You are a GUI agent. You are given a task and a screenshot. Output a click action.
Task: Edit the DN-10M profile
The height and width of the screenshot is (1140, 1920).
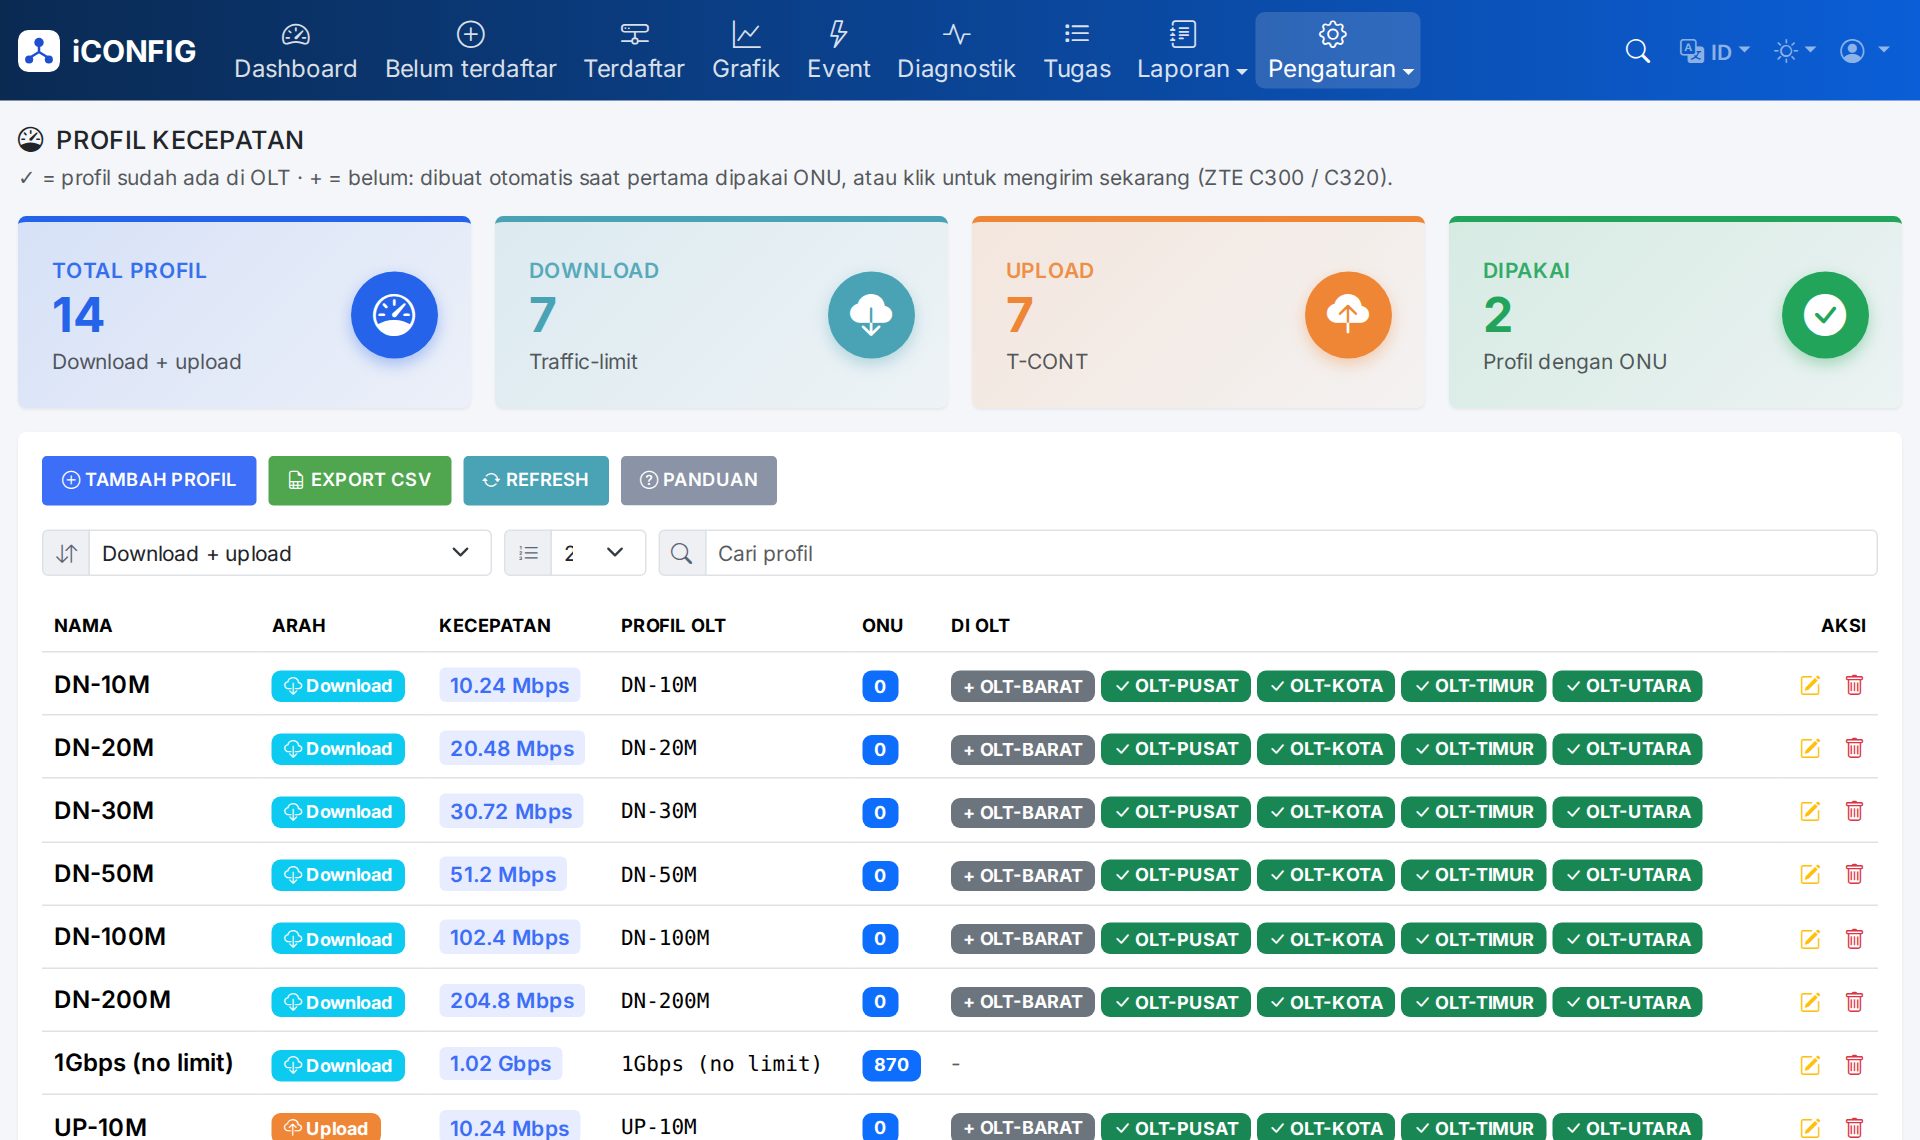coord(1810,685)
